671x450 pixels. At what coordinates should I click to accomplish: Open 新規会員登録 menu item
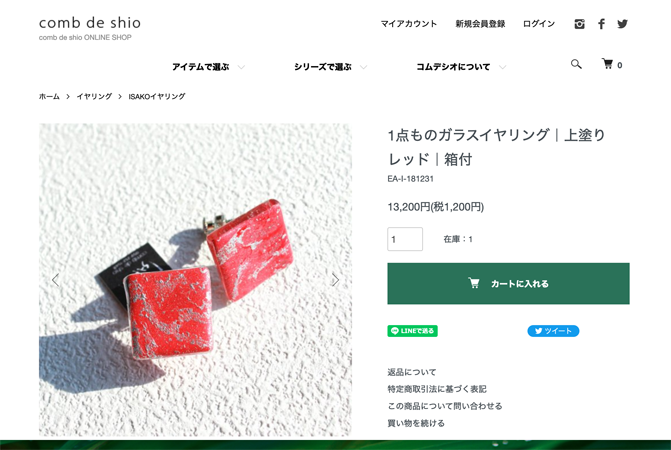[480, 24]
